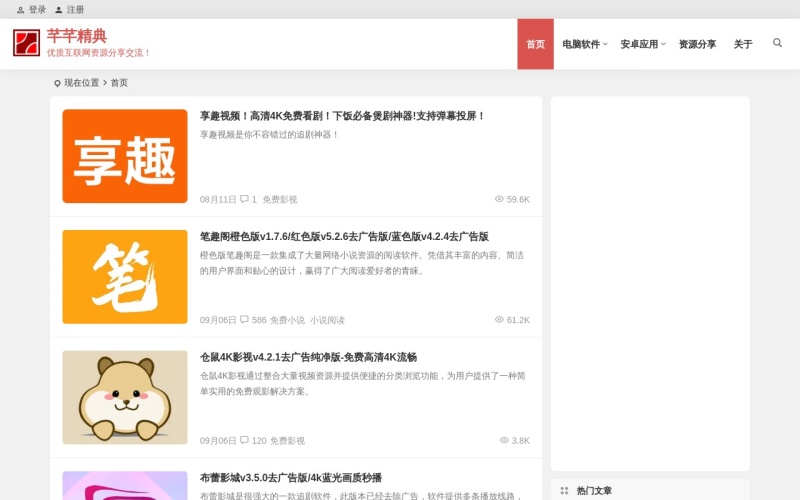Click 09月06日 date on 笔趣阁 post
The image size is (800, 500).
pos(218,320)
